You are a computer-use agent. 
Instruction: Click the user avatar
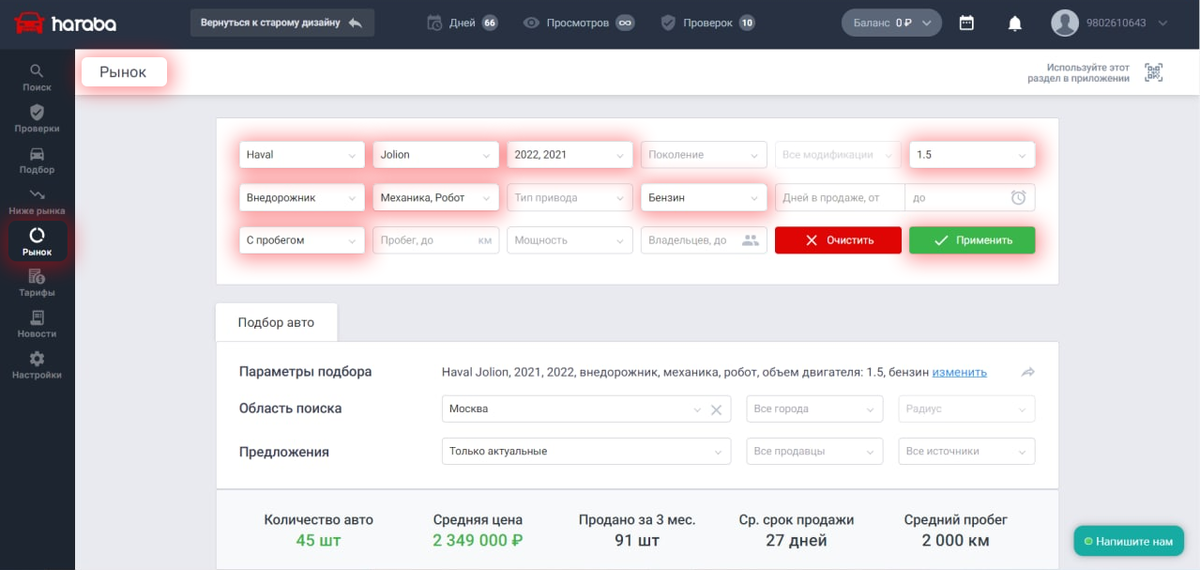click(1065, 22)
